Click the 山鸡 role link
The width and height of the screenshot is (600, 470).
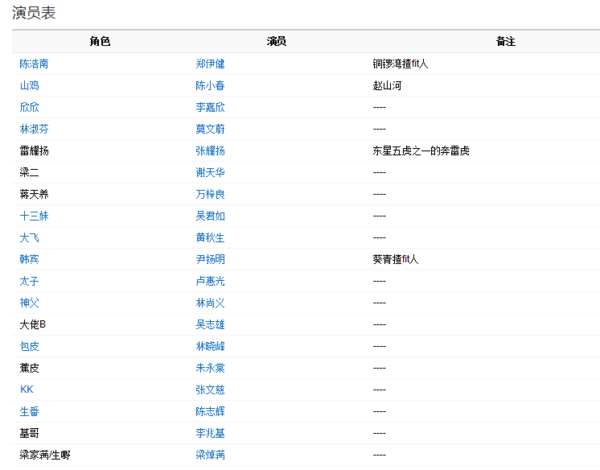point(29,85)
